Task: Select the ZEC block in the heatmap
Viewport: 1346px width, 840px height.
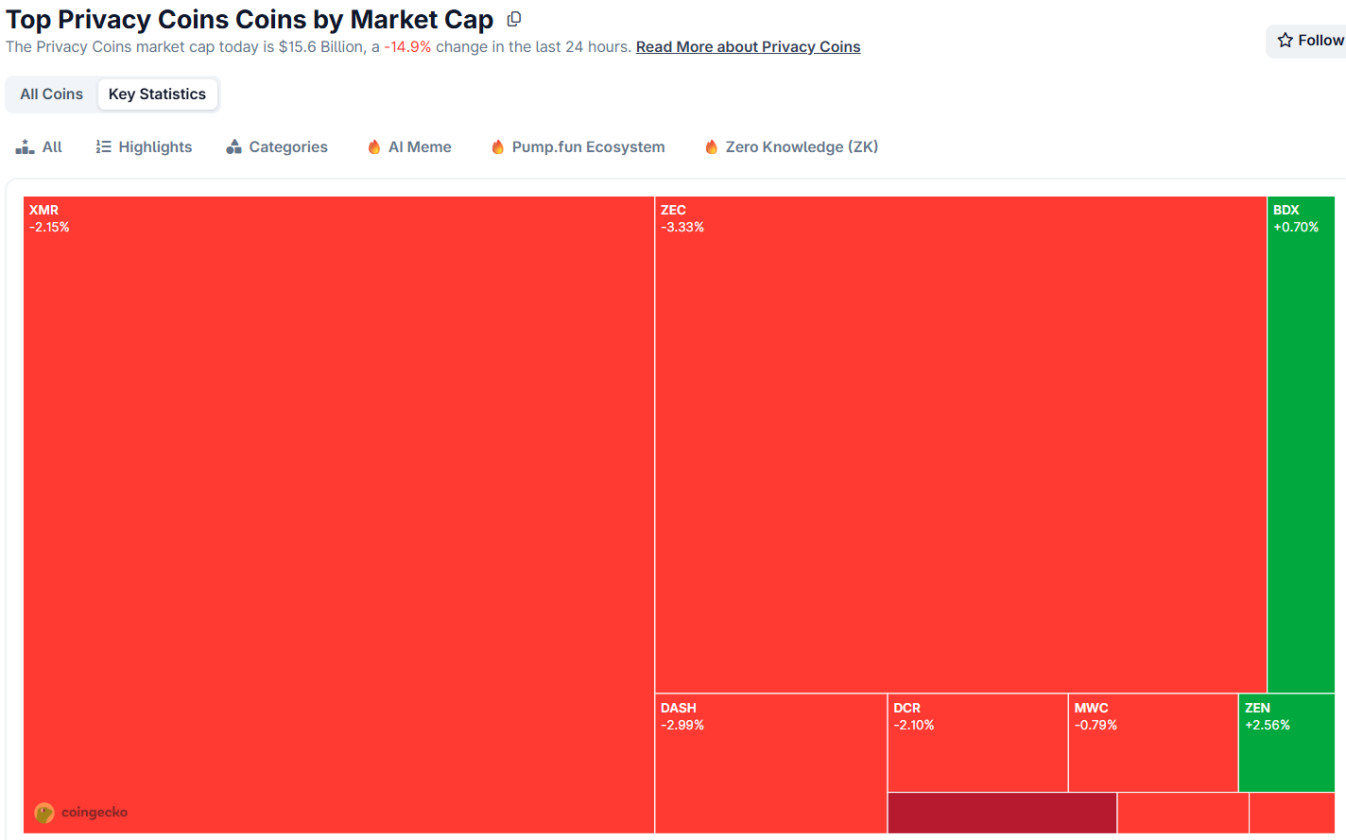Action: pyautogui.click(x=960, y=440)
